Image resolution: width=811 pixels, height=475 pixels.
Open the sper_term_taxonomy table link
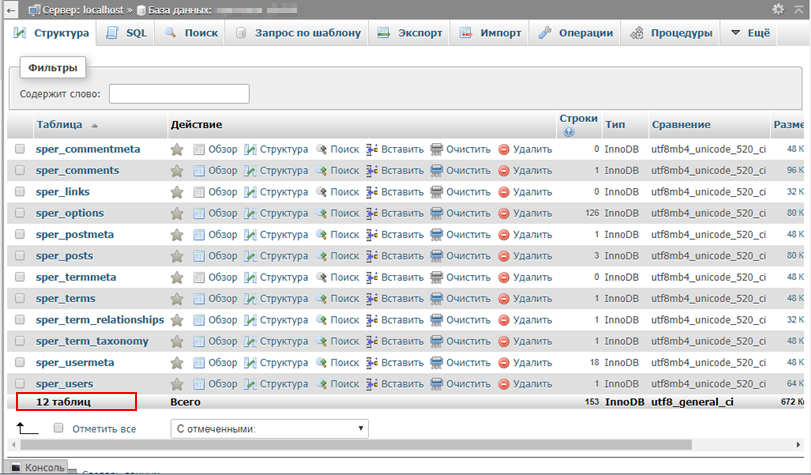tap(92, 342)
